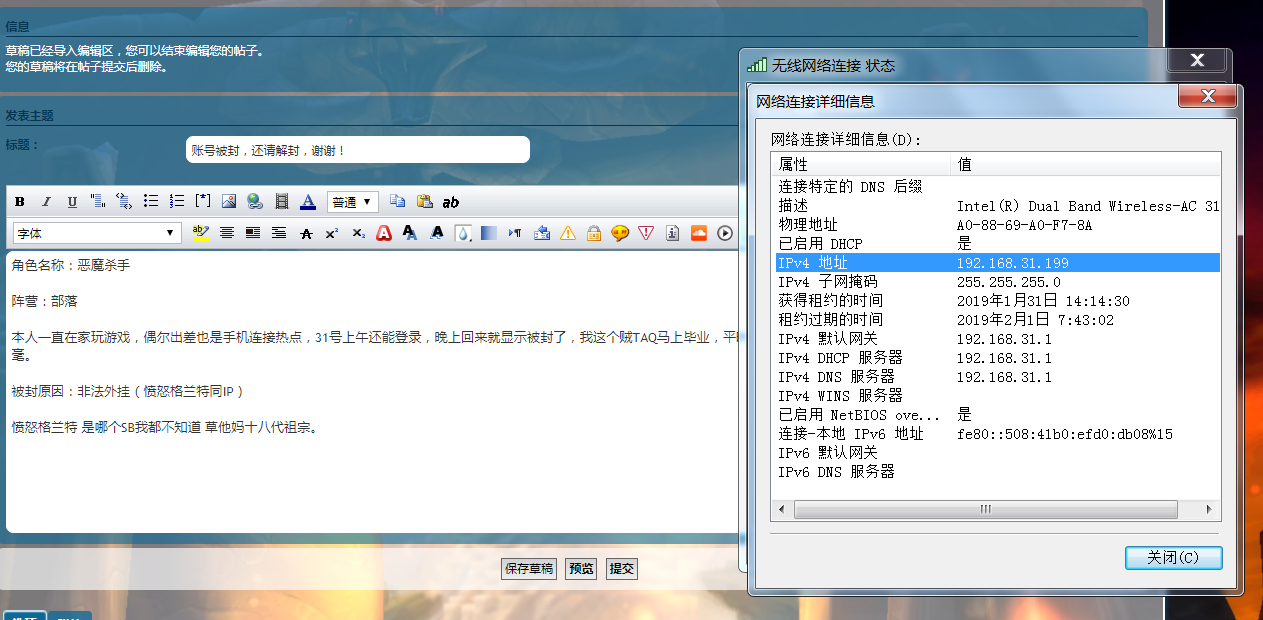The width and height of the screenshot is (1263, 620).
Task: Toggle bold formatting in the editor
Action: click(19, 202)
